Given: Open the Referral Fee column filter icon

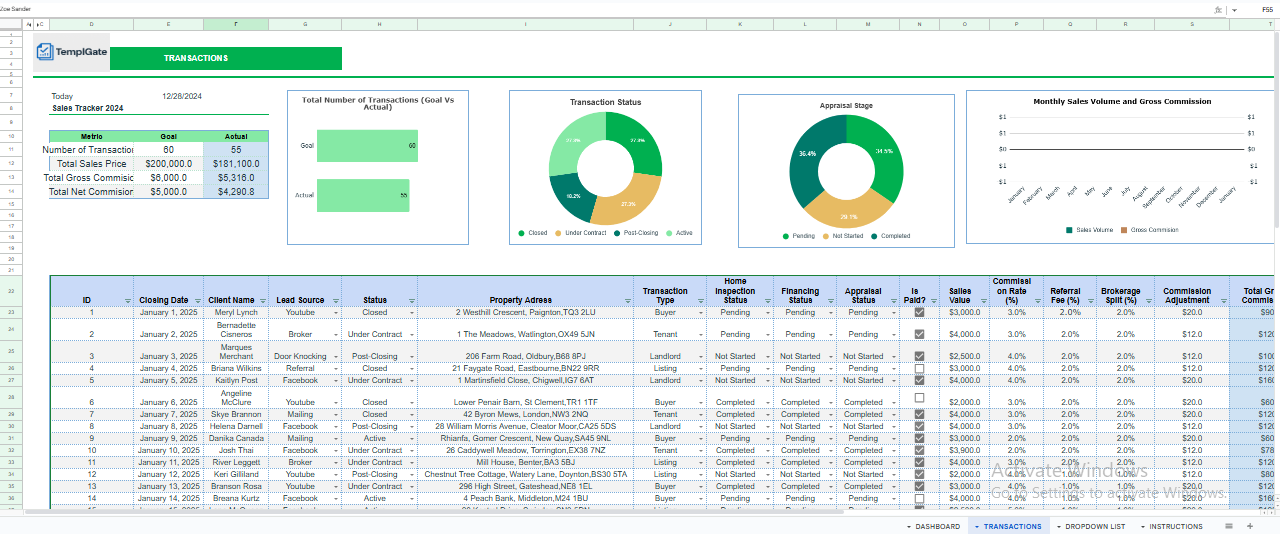Looking at the screenshot, I should [1091, 300].
